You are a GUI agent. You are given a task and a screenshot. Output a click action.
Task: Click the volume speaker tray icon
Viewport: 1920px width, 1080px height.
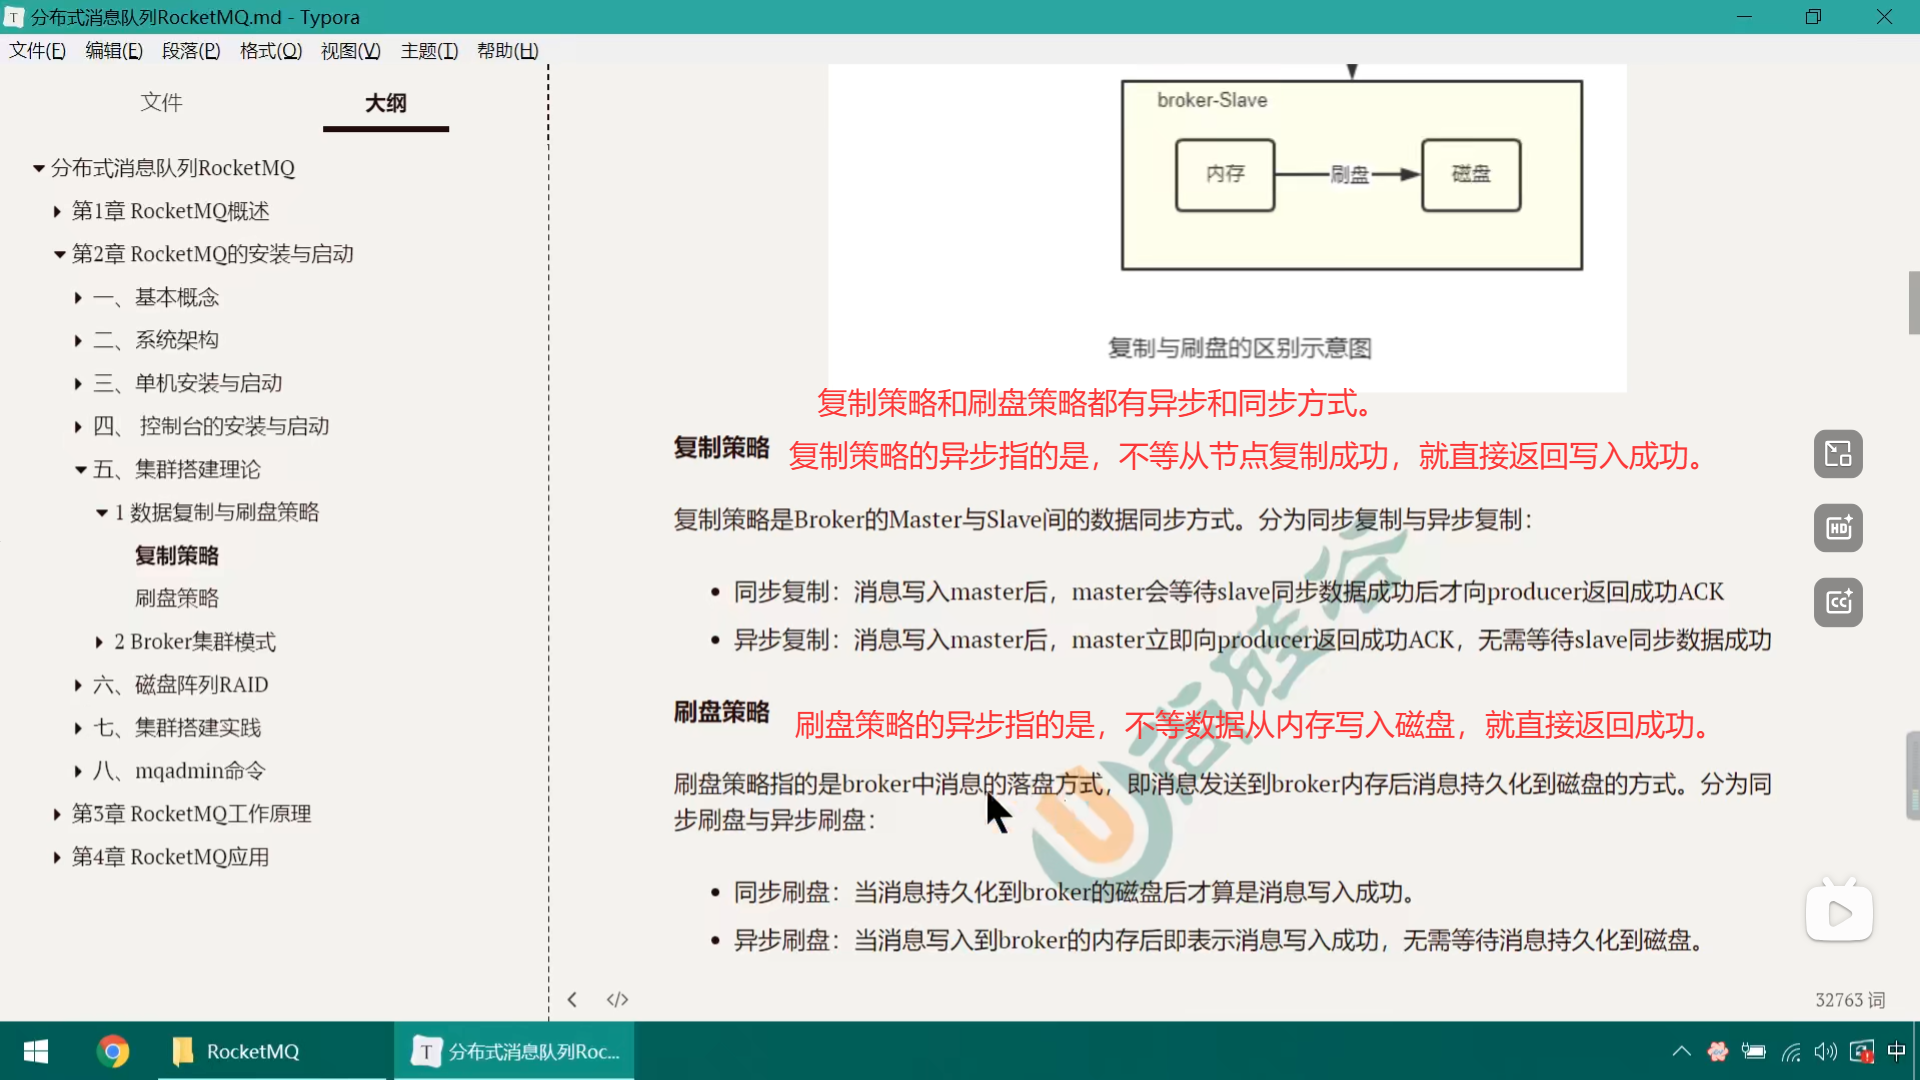[1825, 1051]
